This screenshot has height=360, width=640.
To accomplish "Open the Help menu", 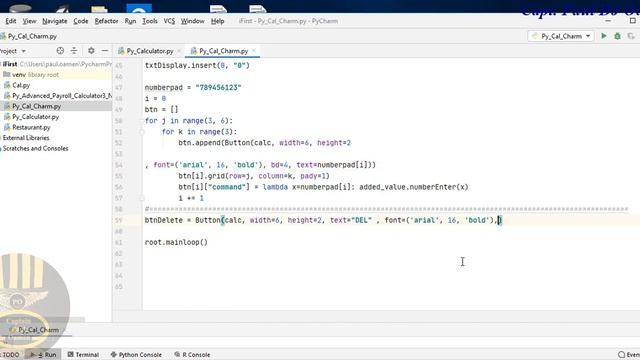I will point(217,21).
